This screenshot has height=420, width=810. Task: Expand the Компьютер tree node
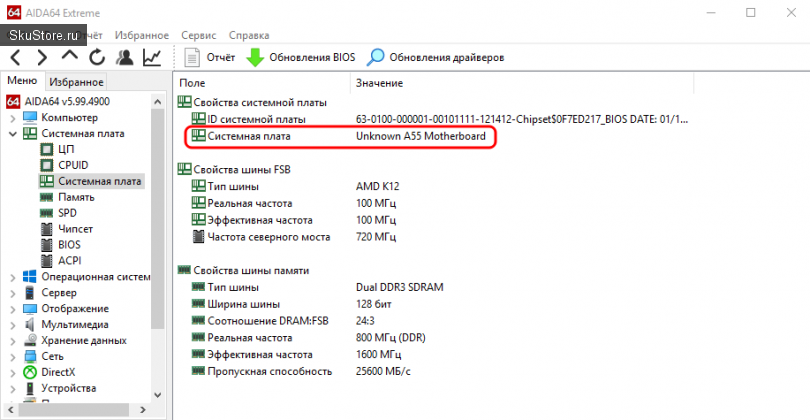tap(12, 118)
